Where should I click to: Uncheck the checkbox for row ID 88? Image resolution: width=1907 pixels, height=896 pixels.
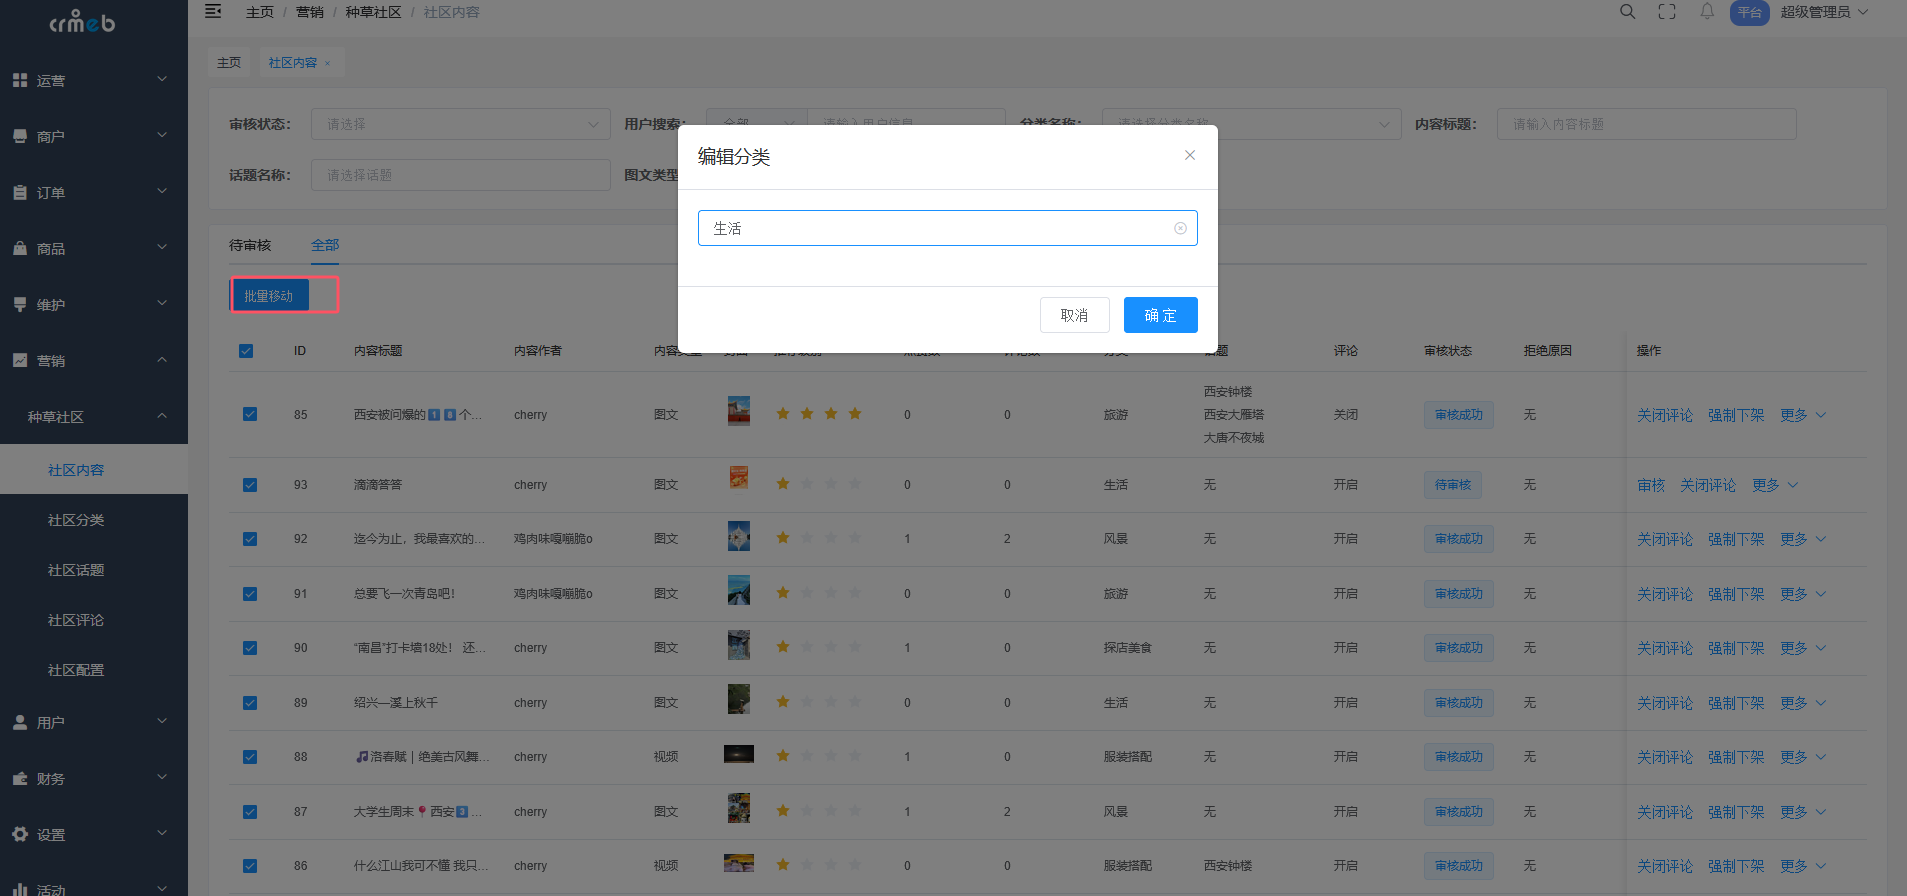coord(250,757)
